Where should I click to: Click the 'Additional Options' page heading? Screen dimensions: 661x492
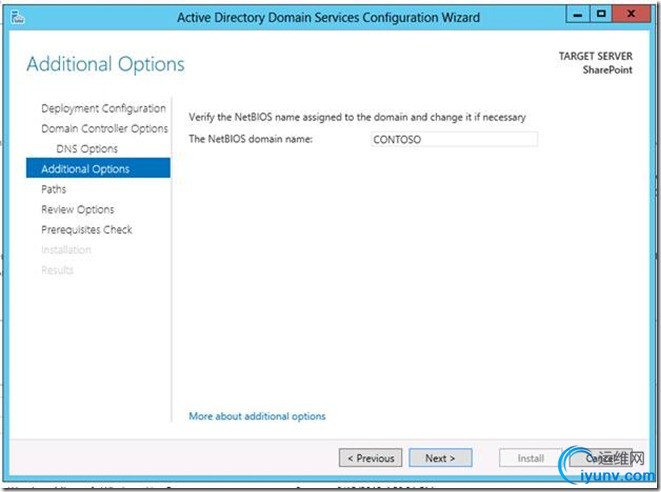105,65
